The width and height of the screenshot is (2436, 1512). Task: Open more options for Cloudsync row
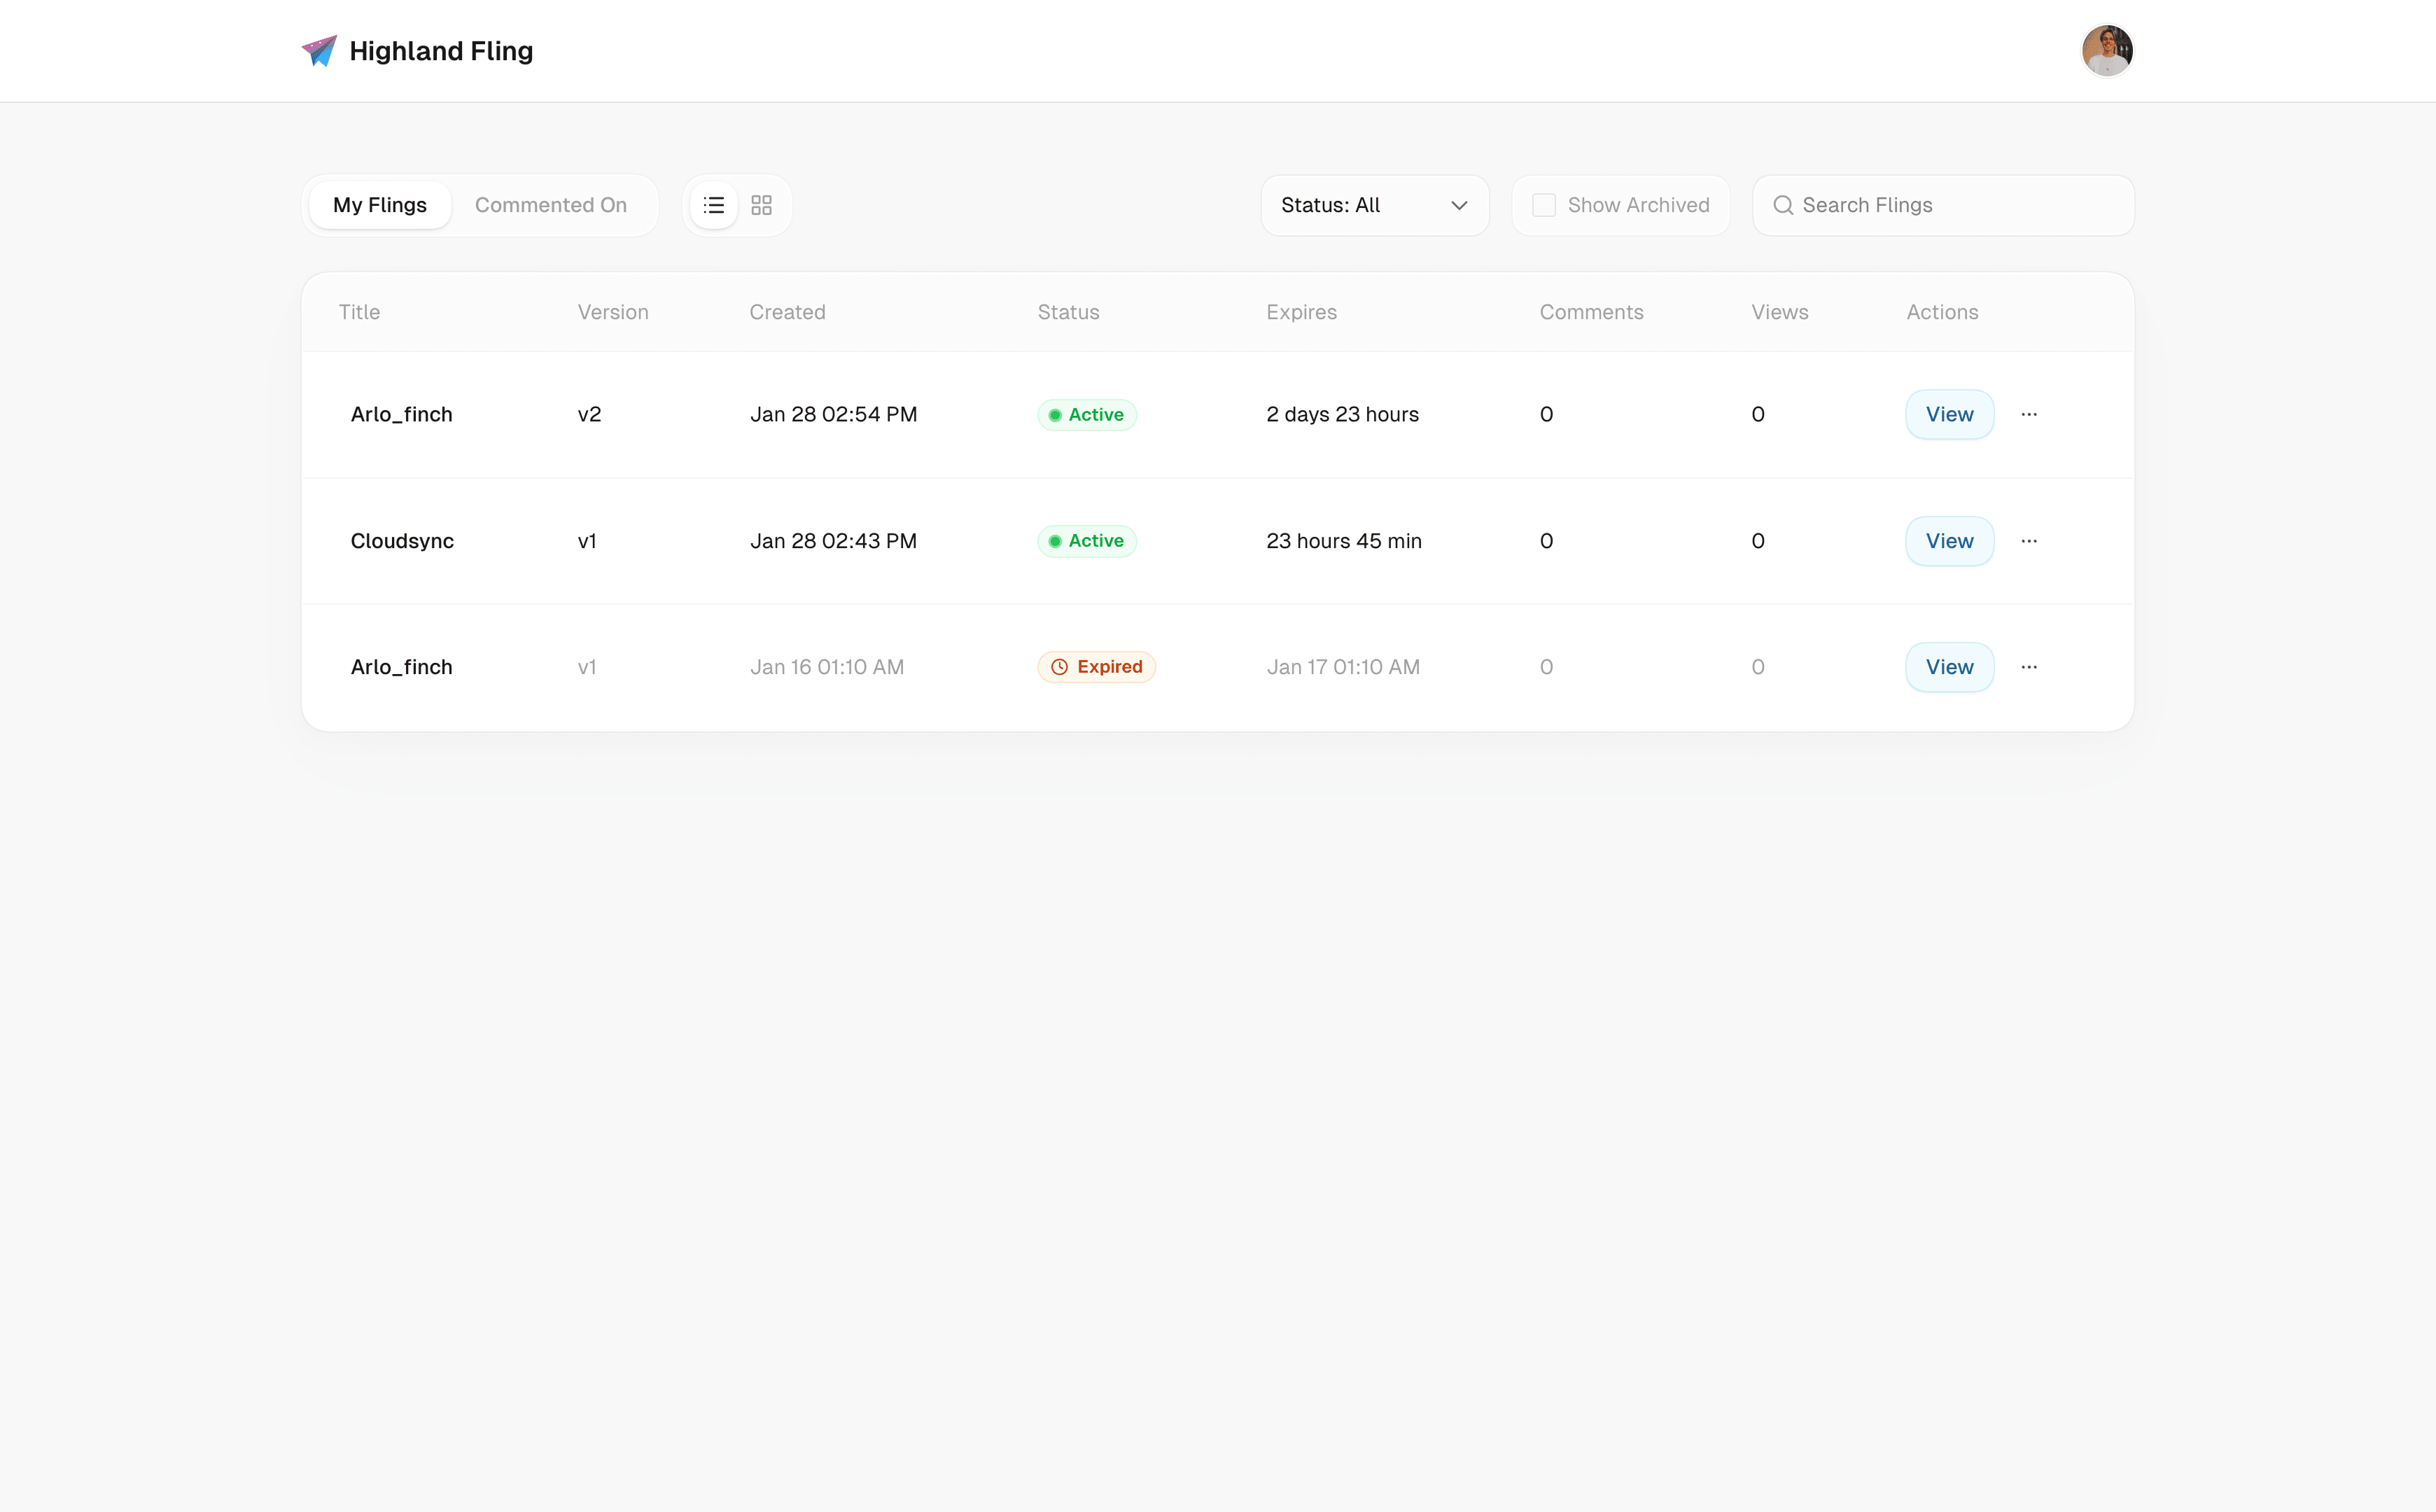2028,541
